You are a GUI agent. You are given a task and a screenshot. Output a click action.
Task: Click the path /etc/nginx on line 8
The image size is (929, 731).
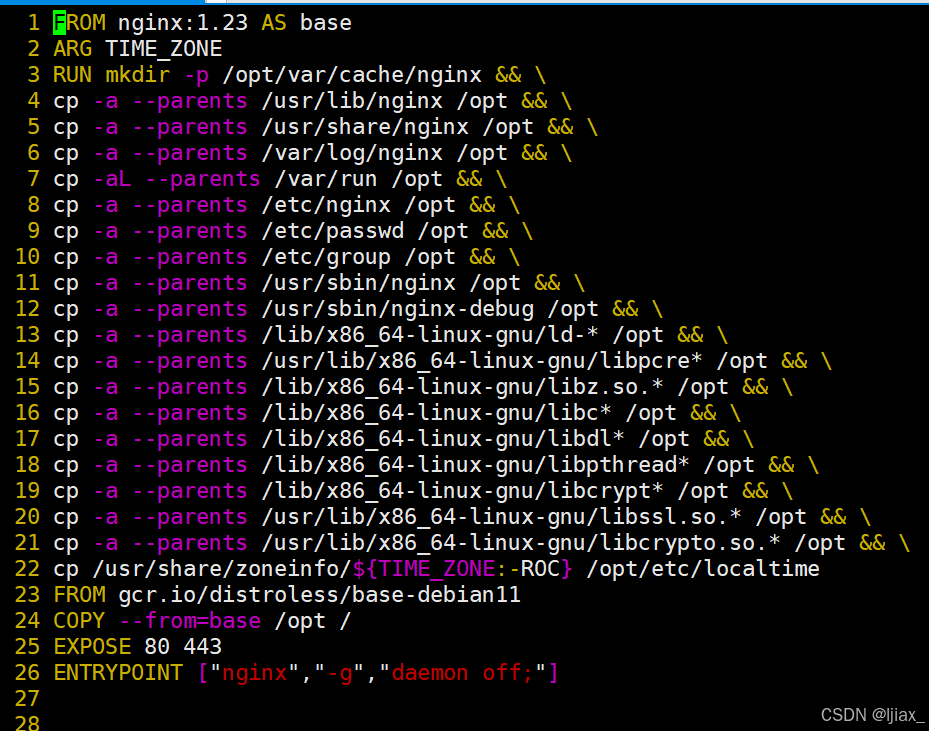326,205
